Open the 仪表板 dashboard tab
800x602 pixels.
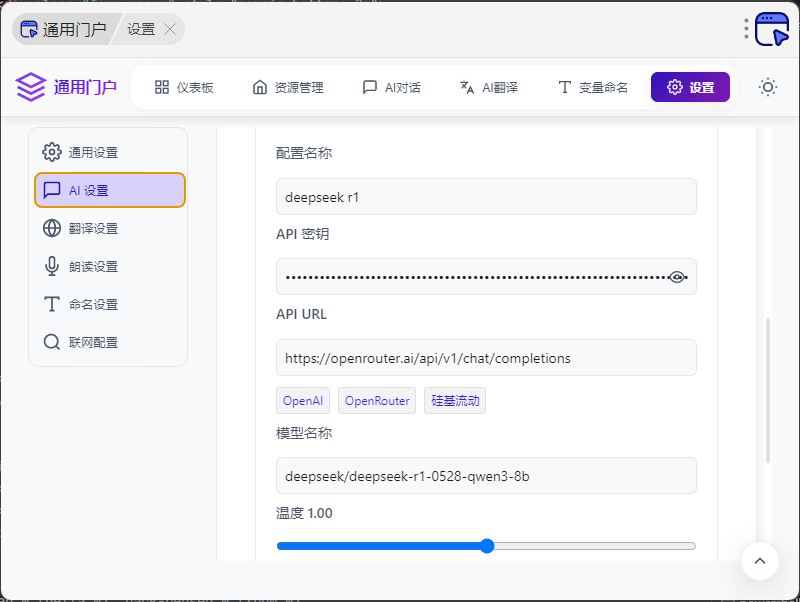pos(184,87)
